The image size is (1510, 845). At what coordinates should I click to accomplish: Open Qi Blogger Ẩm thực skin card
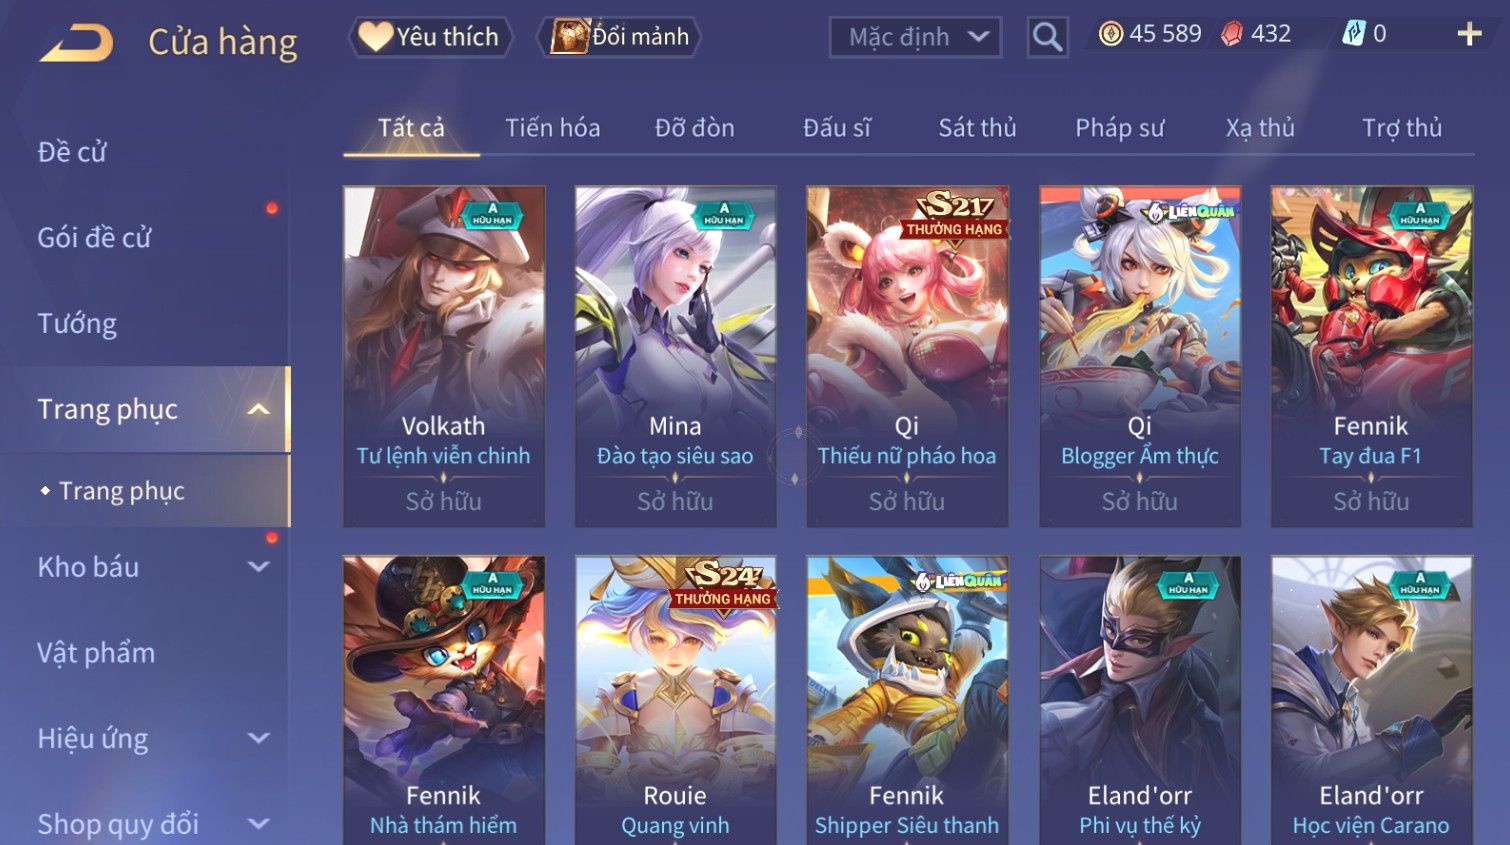pos(1140,356)
